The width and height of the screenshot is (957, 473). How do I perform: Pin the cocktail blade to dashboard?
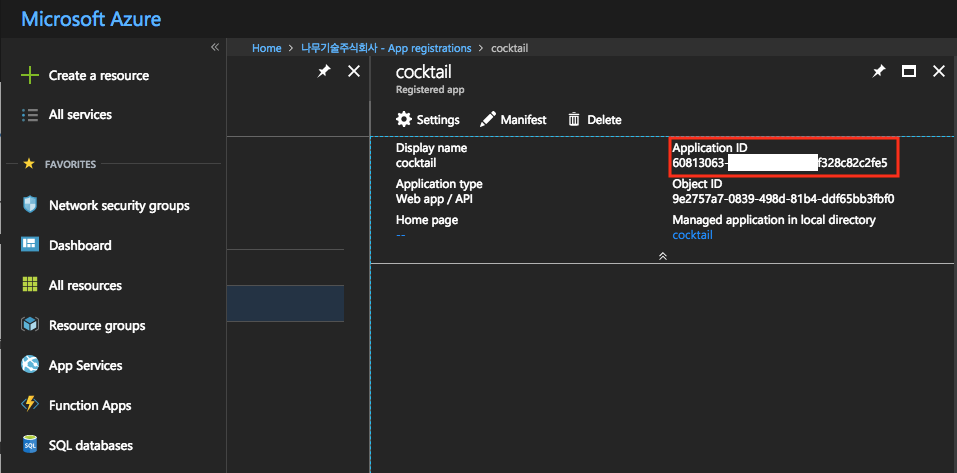pyautogui.click(x=879, y=71)
